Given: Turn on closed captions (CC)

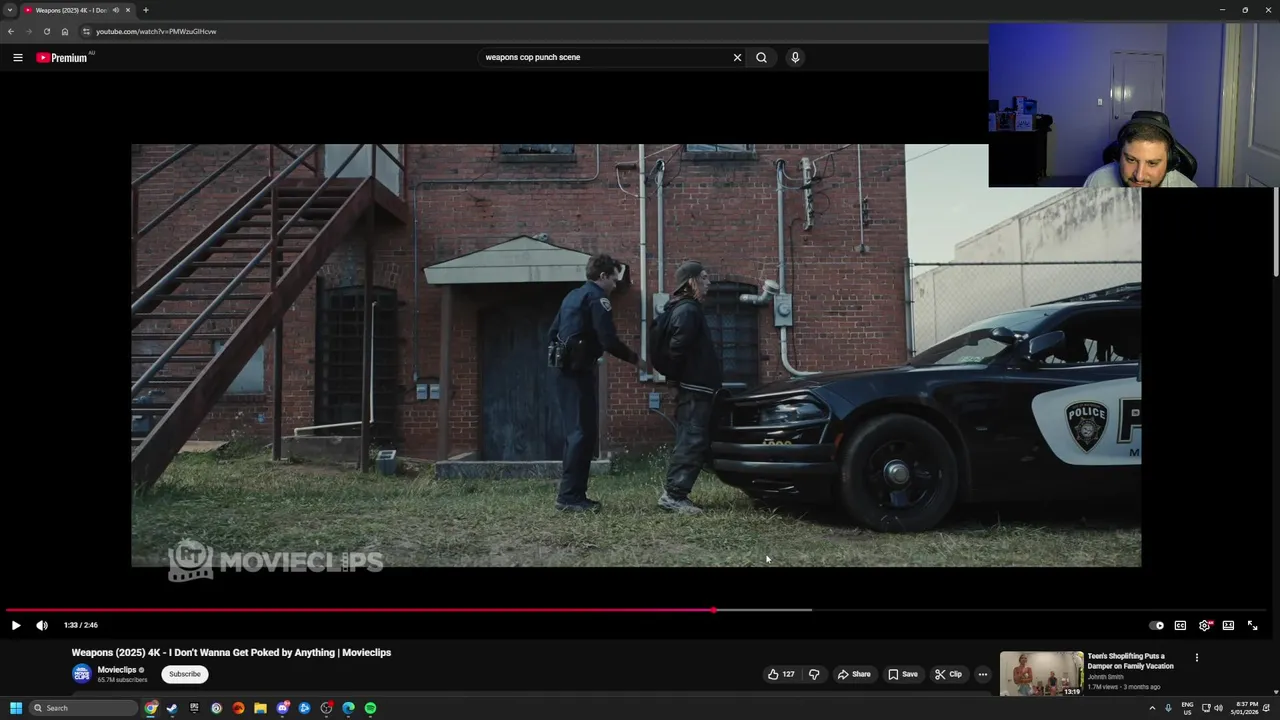Looking at the screenshot, I should pyautogui.click(x=1180, y=625).
